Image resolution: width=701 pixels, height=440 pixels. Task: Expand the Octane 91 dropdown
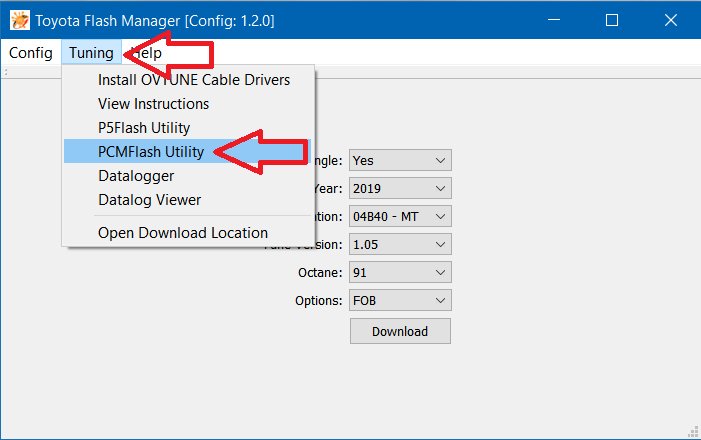click(400, 273)
